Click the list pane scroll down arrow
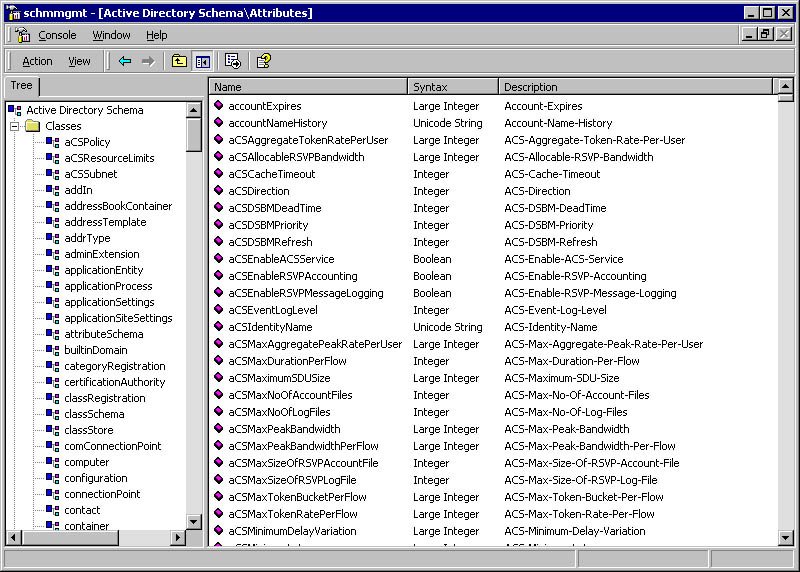 [786, 537]
